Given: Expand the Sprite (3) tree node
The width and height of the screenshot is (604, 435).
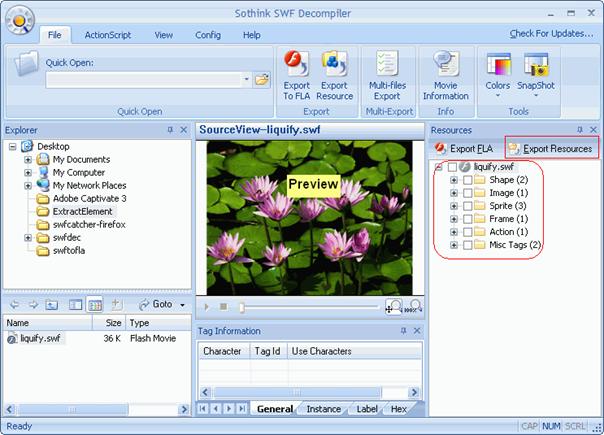Looking at the screenshot, I should (454, 206).
